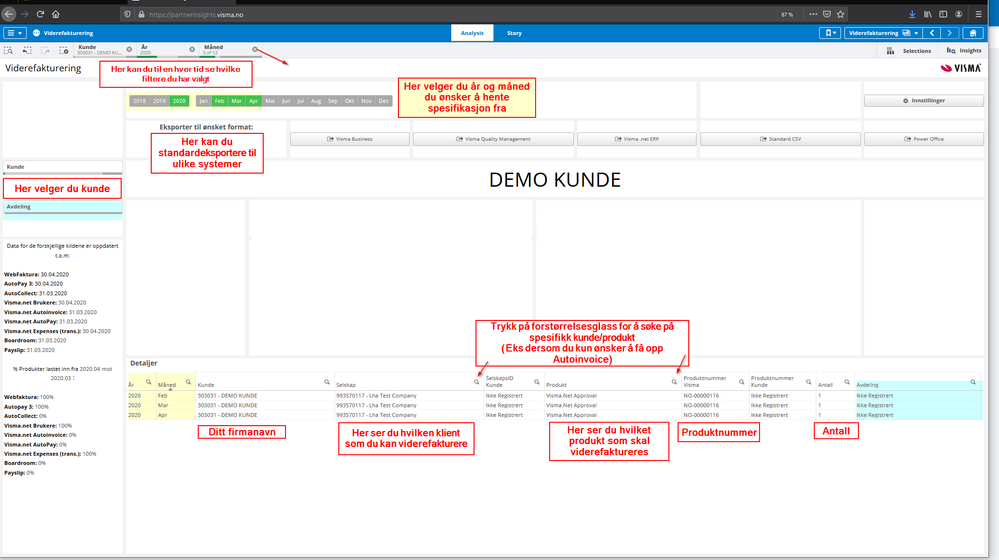Open the app overview icon
Screen dimensions: 999x560
point(972,33)
